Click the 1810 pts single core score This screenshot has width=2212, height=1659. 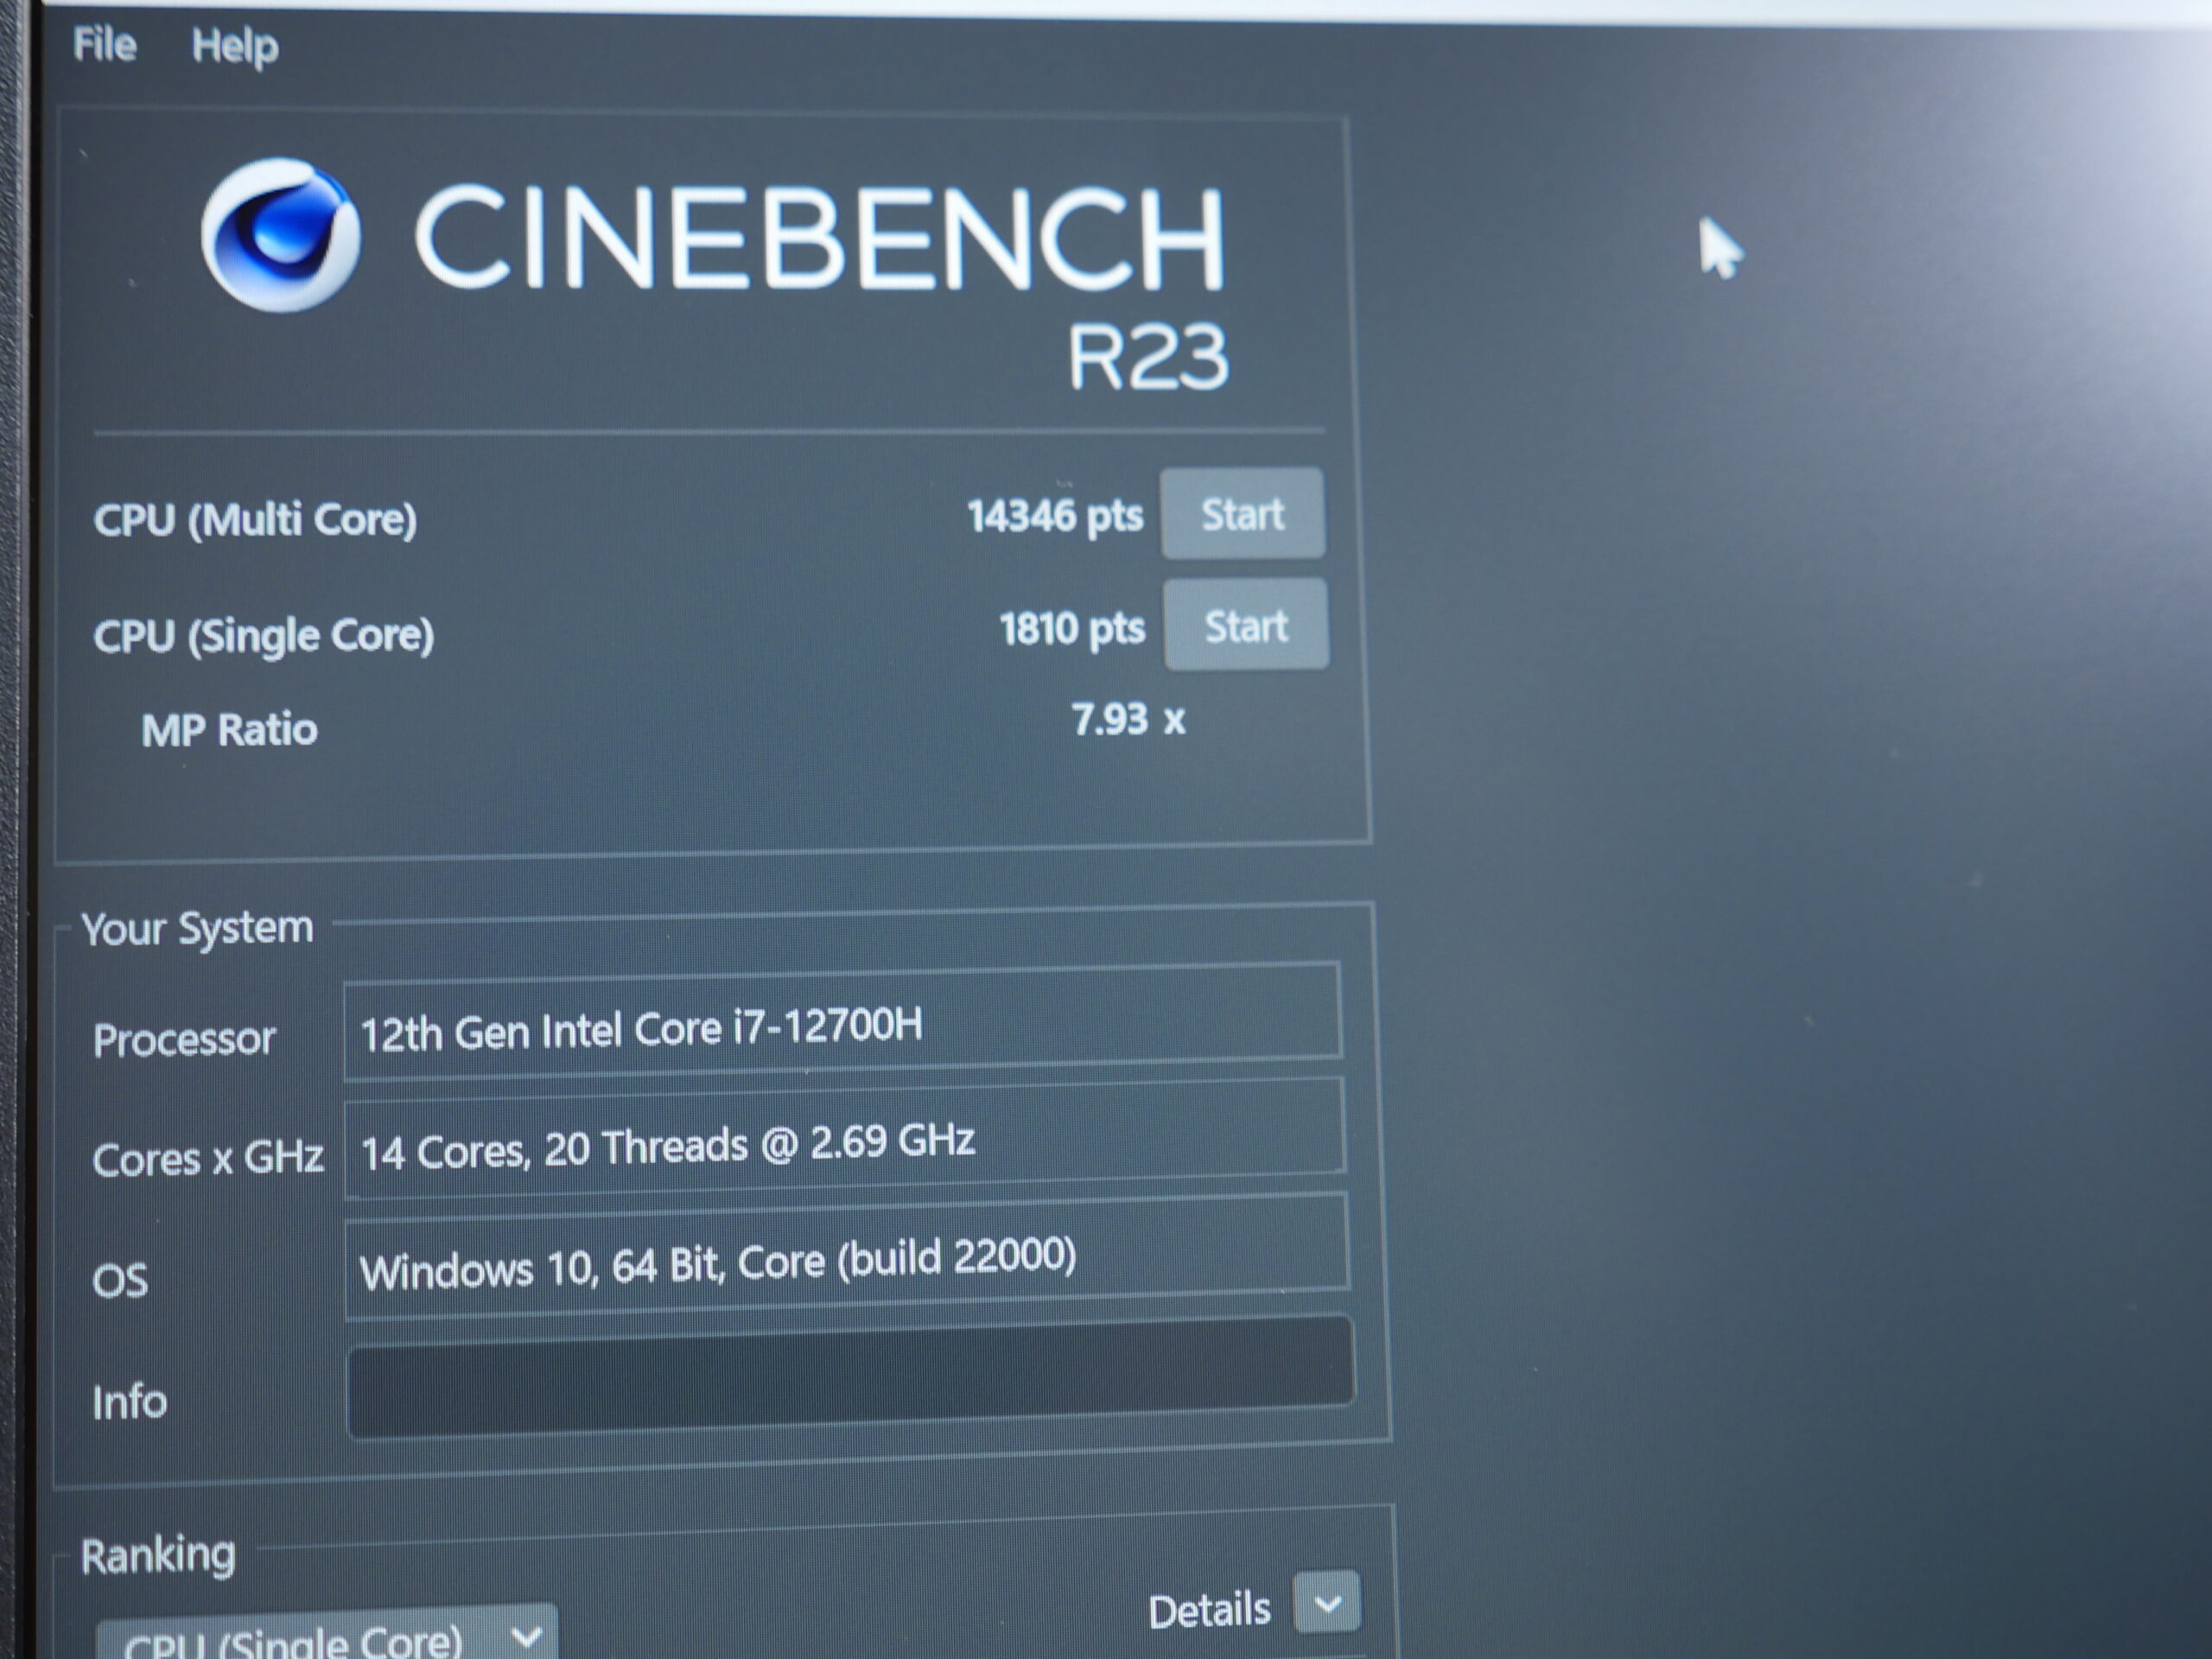point(1071,630)
